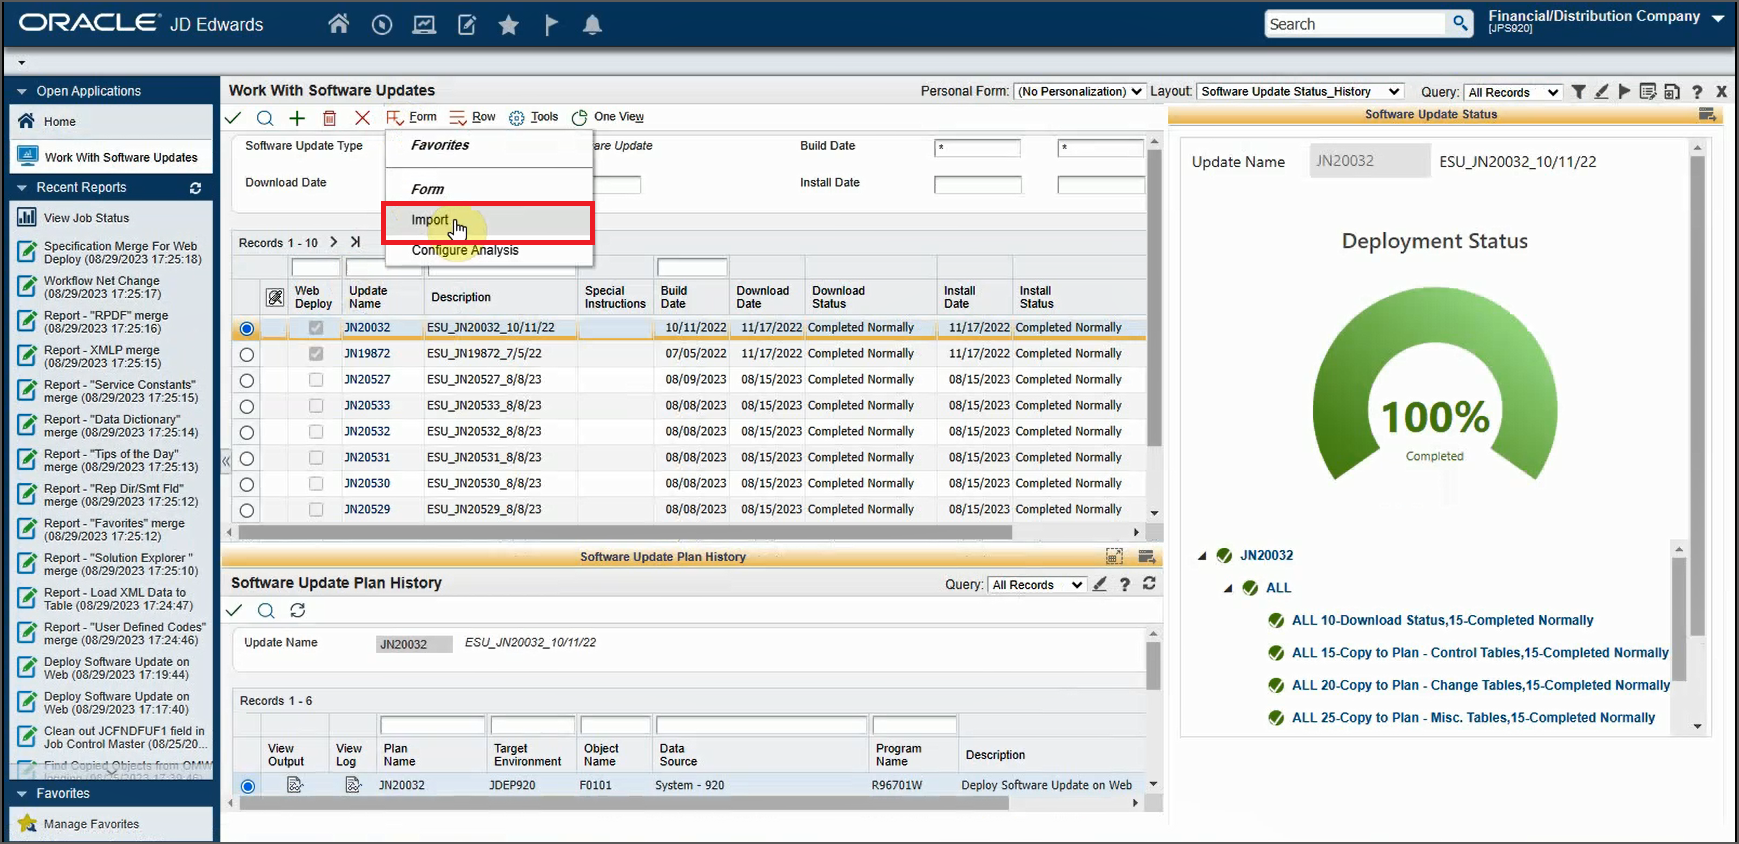Go to next records page arrow
The height and width of the screenshot is (844, 1739).
point(334,242)
